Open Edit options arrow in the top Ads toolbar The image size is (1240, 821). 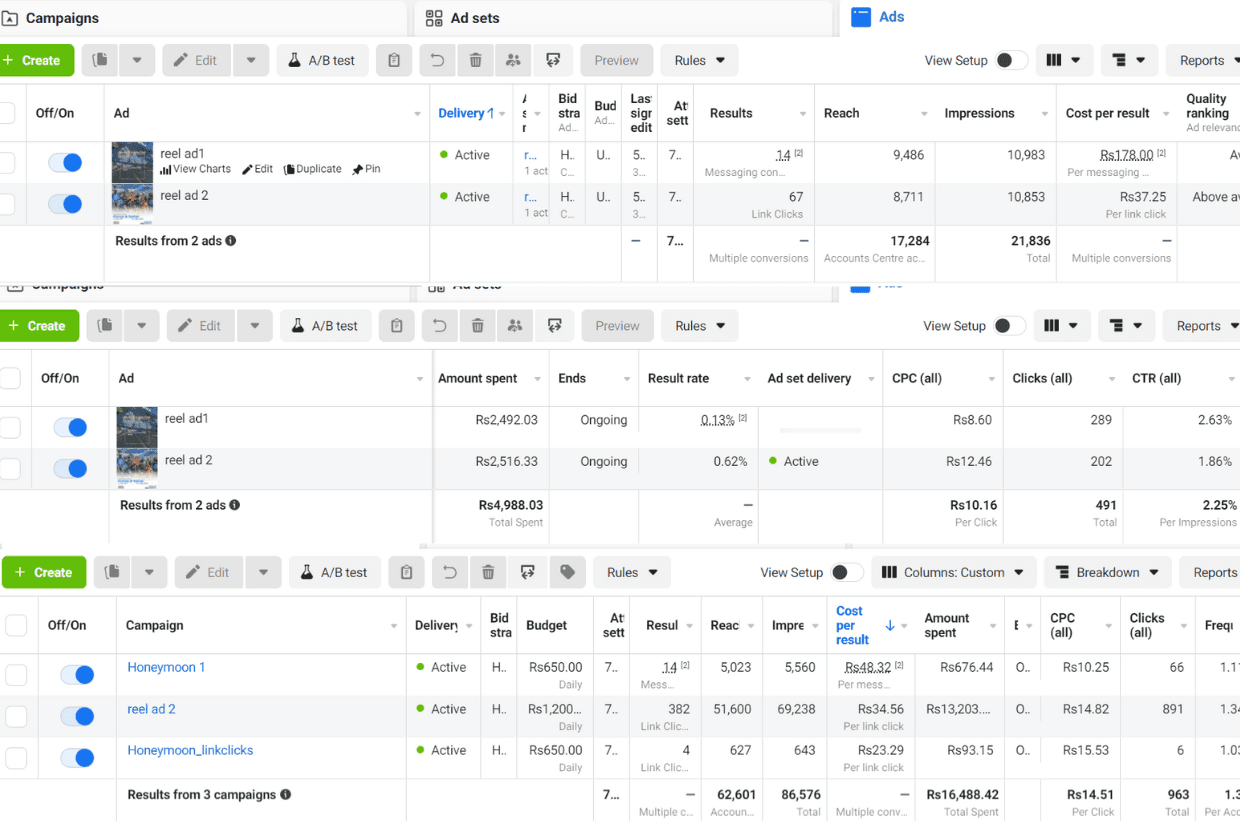[x=250, y=60]
